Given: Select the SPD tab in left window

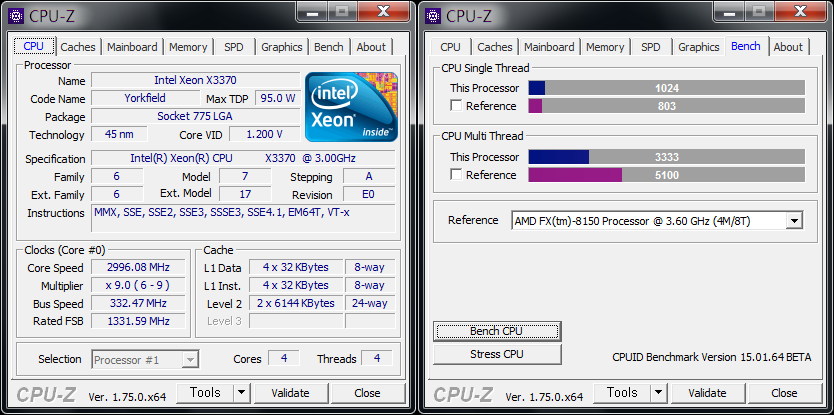Looking at the screenshot, I should 233,47.
